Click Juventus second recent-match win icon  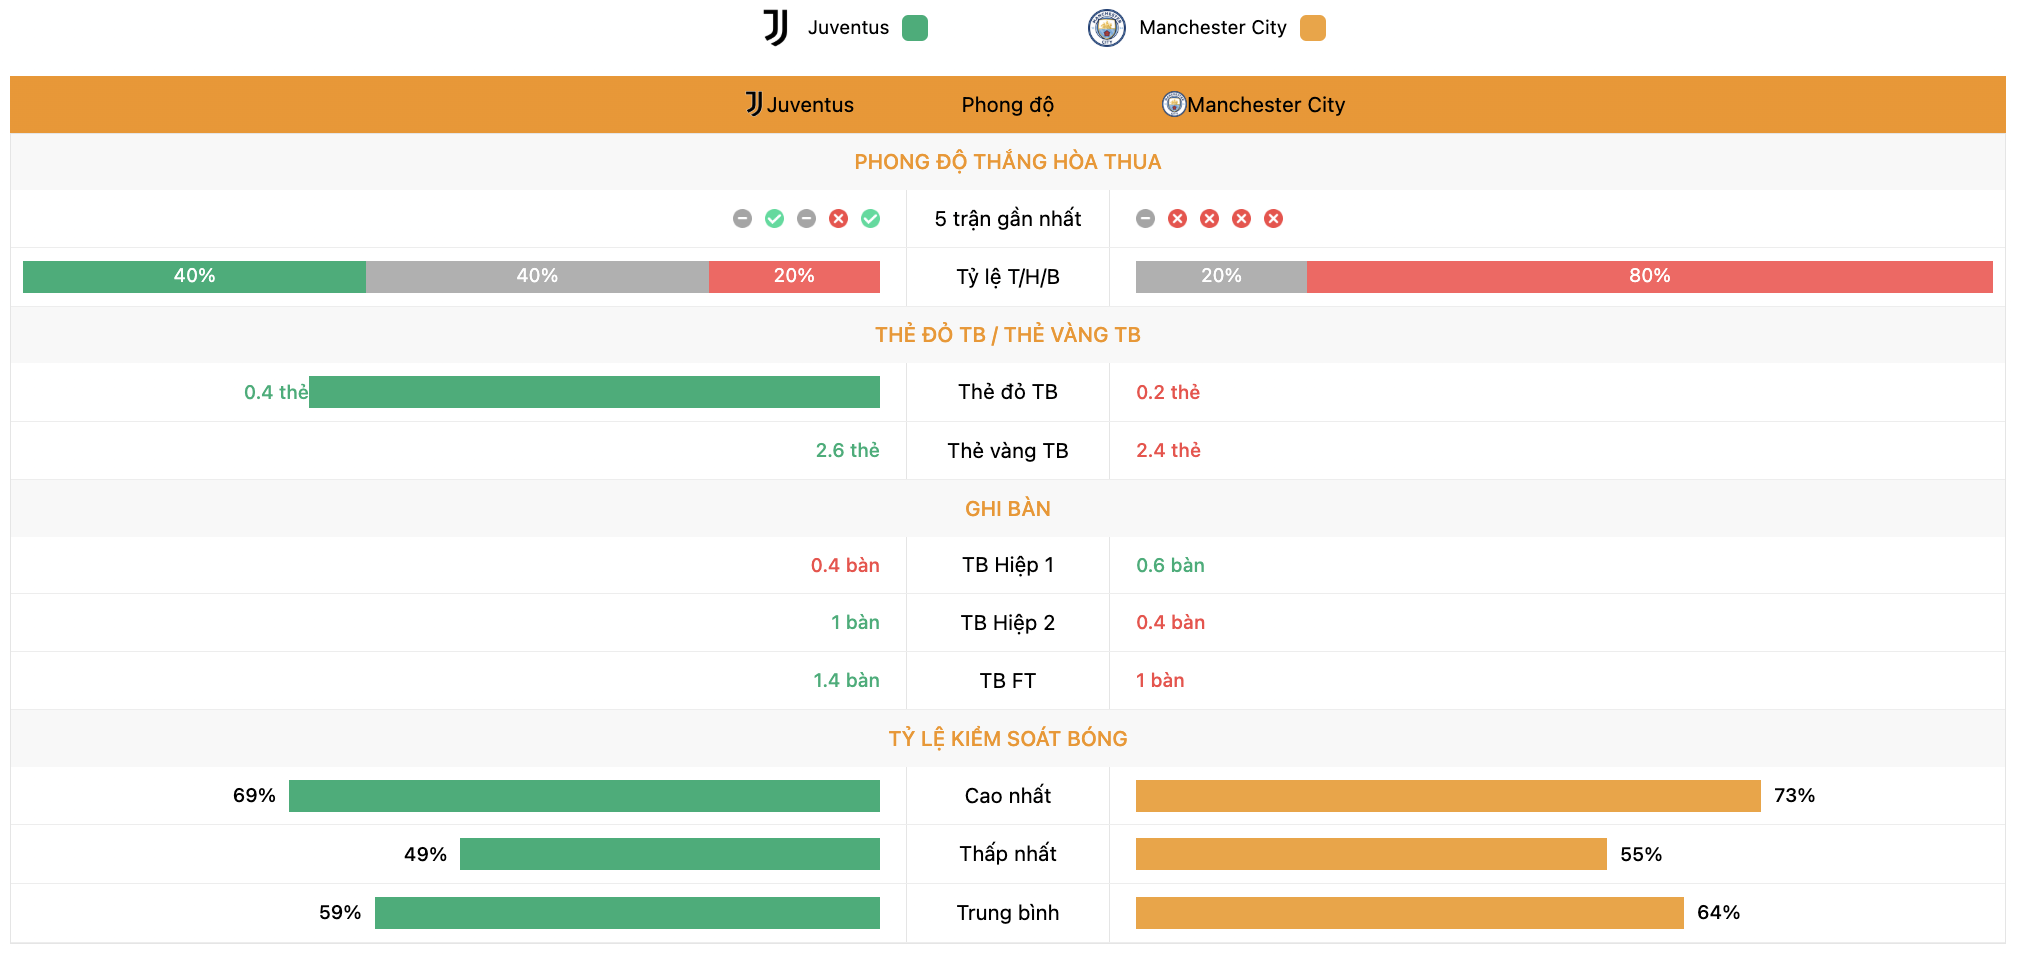774,219
